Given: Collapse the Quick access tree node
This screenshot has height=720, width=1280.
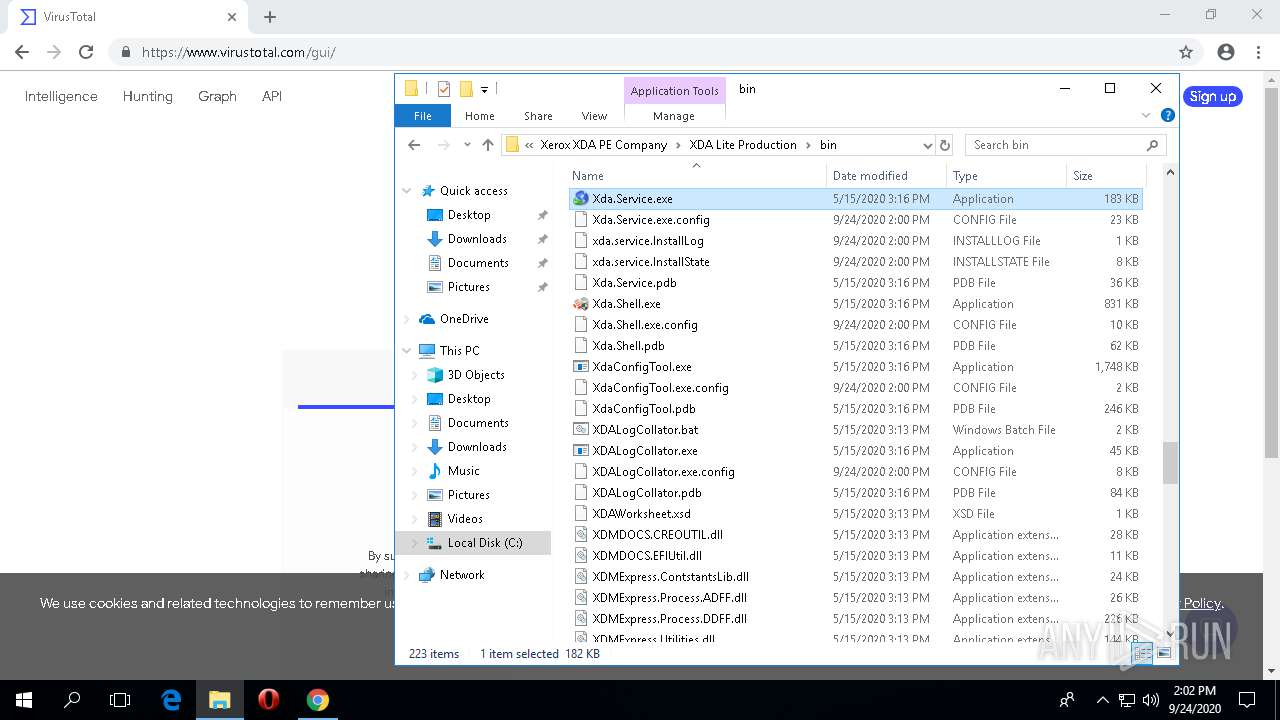Looking at the screenshot, I should pos(407,191).
